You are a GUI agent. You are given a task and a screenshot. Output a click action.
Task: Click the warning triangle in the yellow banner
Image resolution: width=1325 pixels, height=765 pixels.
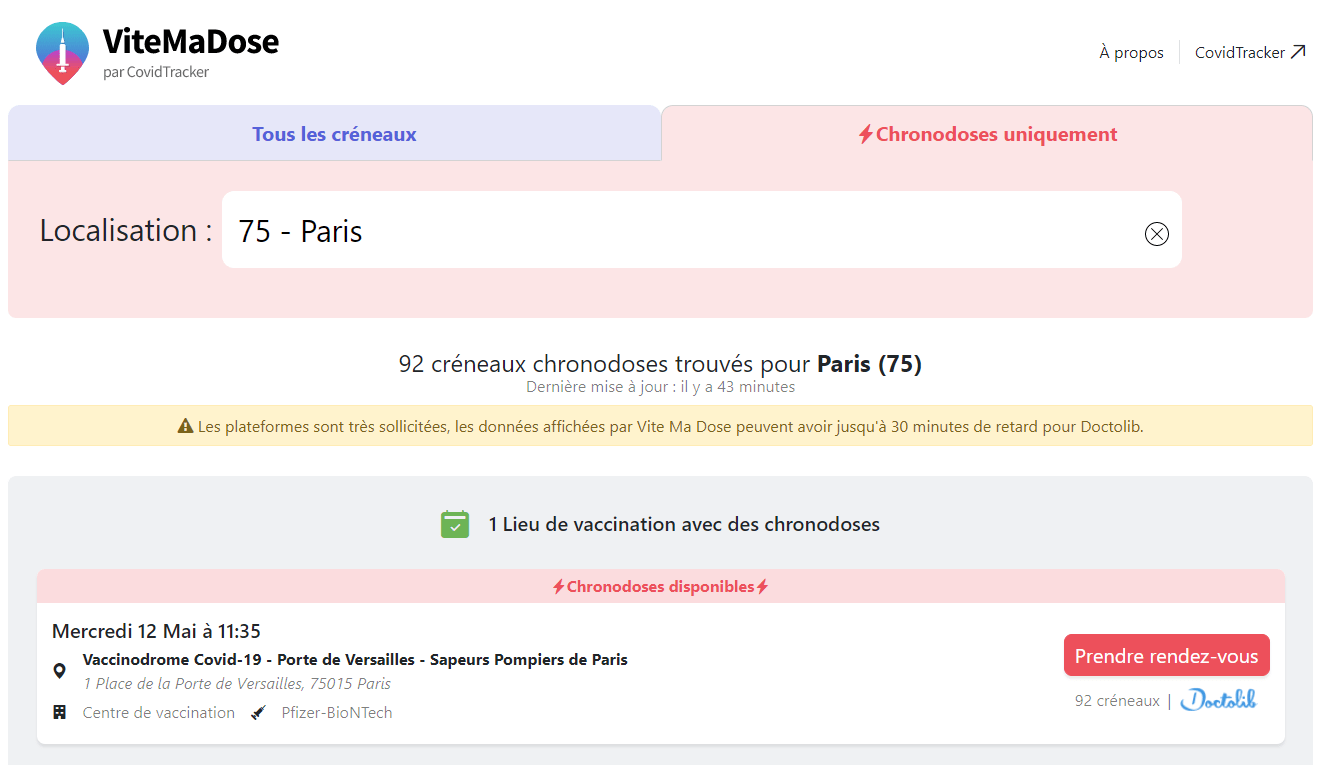tap(185, 426)
